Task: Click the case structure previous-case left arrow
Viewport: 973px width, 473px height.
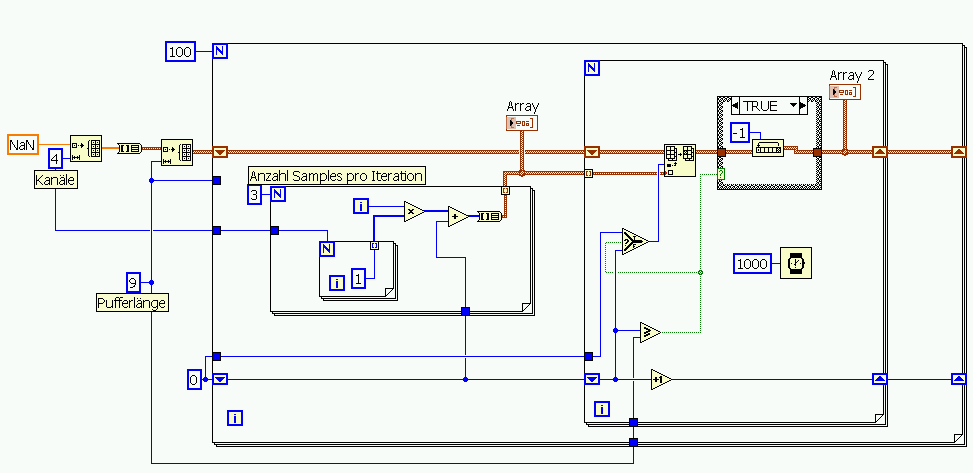Action: coord(735,106)
